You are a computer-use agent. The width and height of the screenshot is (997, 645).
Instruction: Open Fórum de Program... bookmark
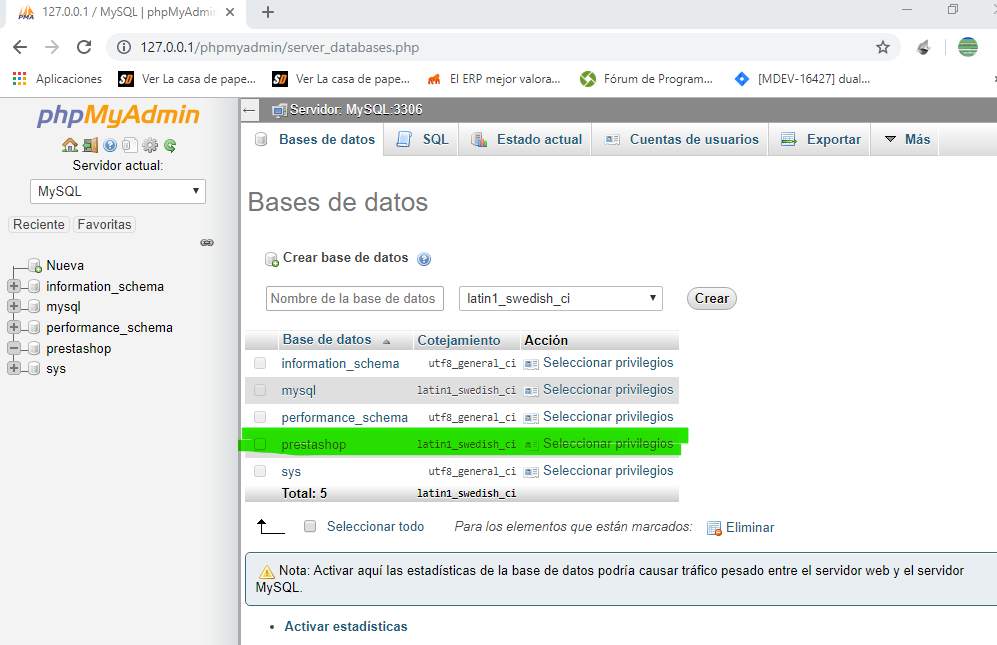tap(647, 79)
